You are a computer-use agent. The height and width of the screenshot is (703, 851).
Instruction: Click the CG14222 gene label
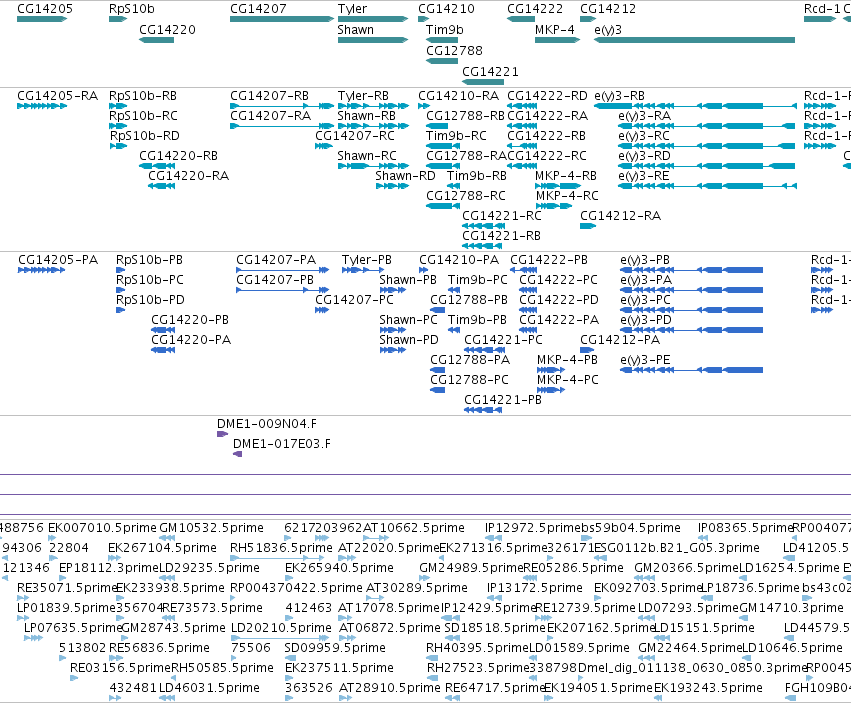click(x=535, y=9)
